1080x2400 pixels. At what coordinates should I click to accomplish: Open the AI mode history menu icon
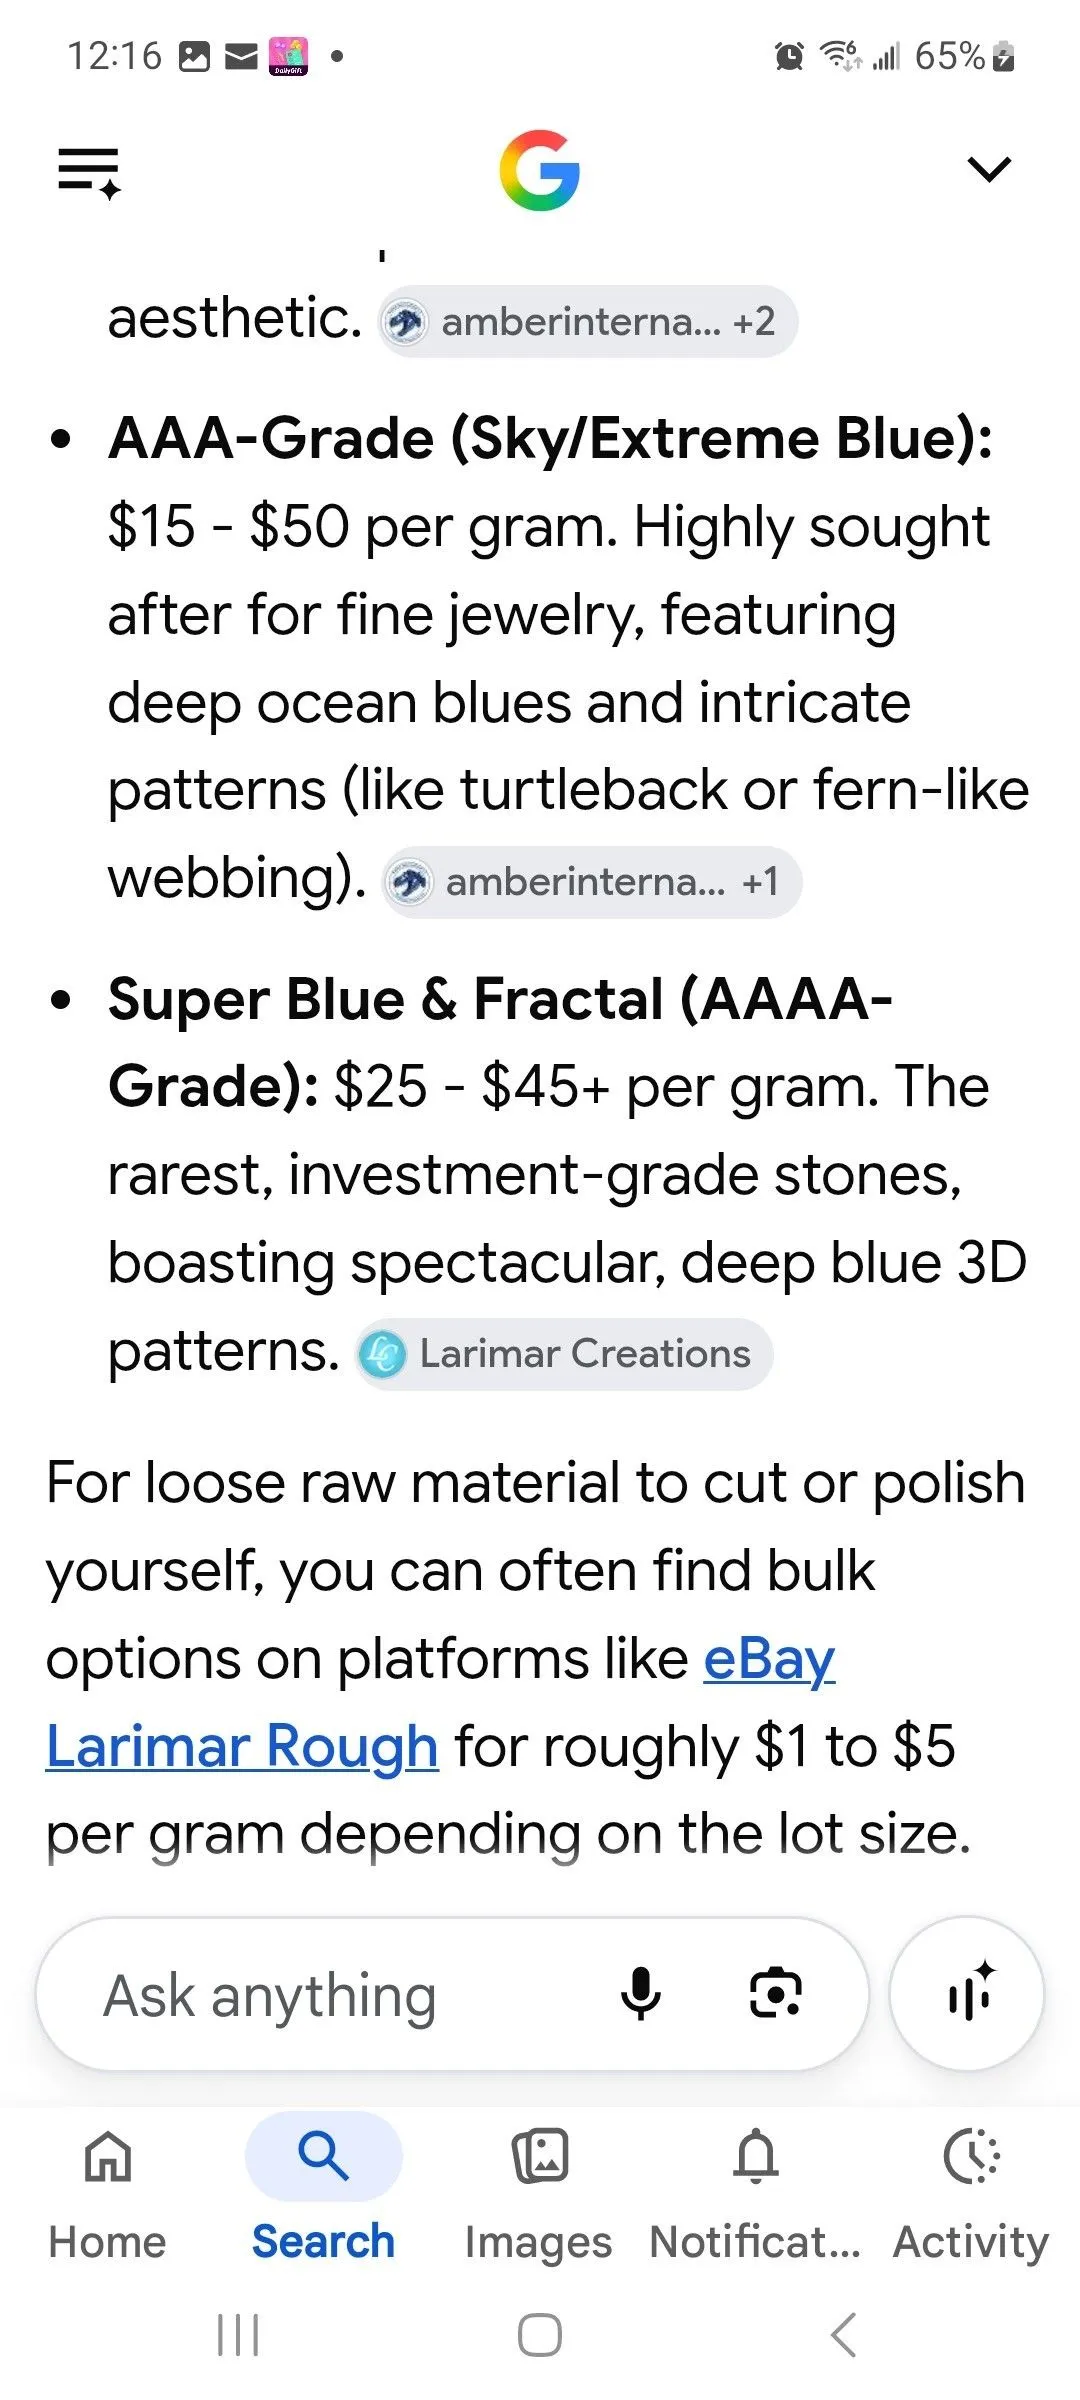[89, 172]
